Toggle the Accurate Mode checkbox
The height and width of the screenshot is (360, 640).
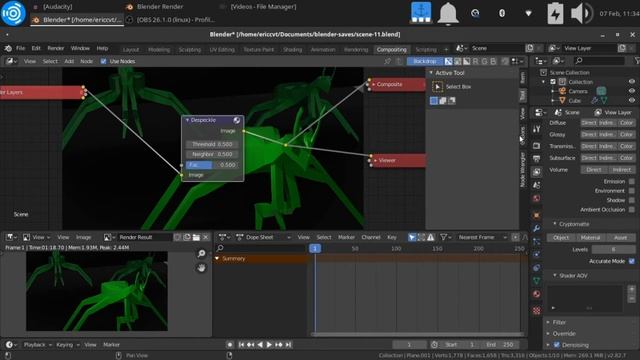click(632, 261)
